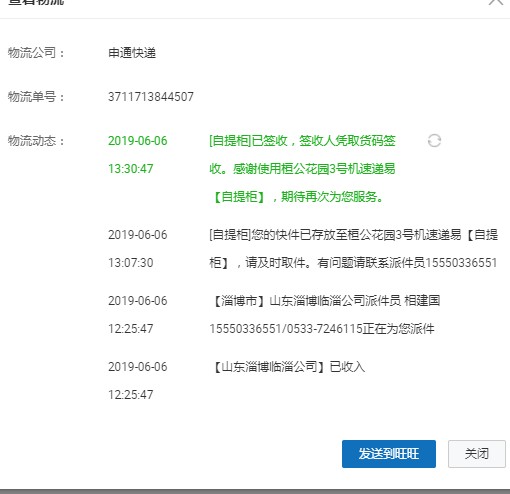
Task: Click the 13:07:30 timestamp
Action: tap(131, 263)
